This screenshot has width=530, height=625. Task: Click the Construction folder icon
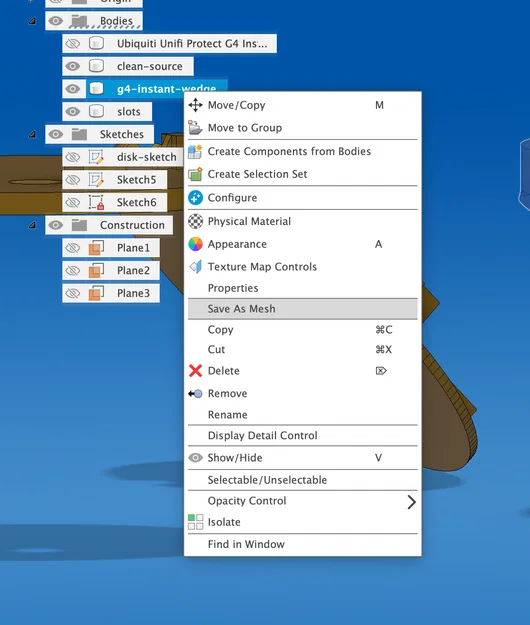click(x=79, y=225)
